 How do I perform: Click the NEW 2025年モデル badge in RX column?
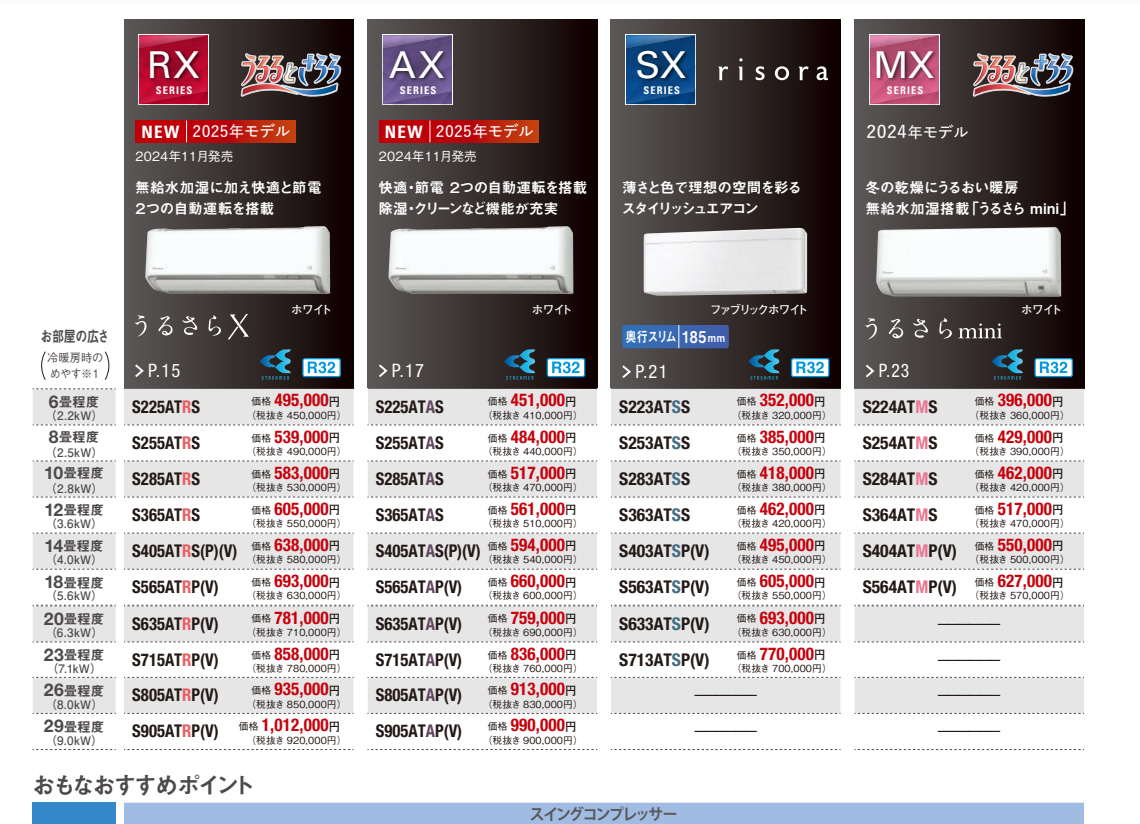click(215, 132)
